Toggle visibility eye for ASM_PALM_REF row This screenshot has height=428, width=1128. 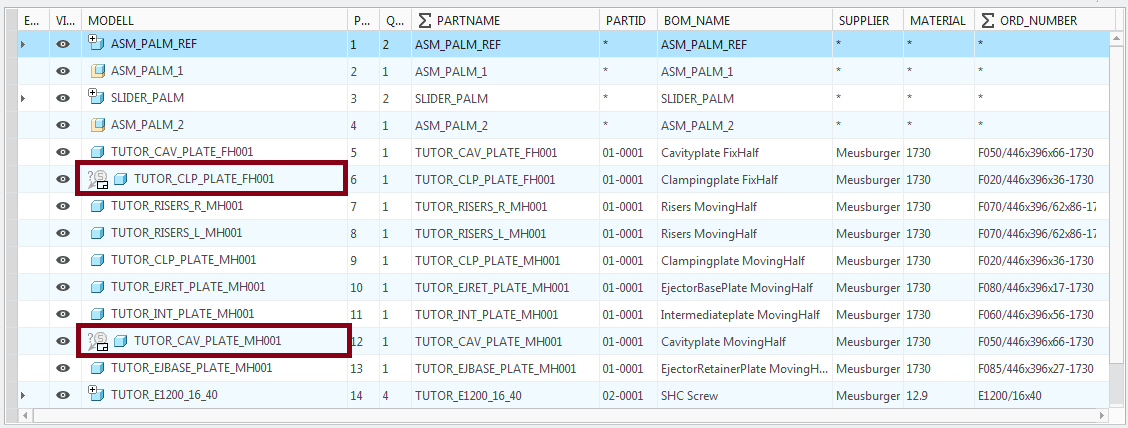(x=63, y=44)
